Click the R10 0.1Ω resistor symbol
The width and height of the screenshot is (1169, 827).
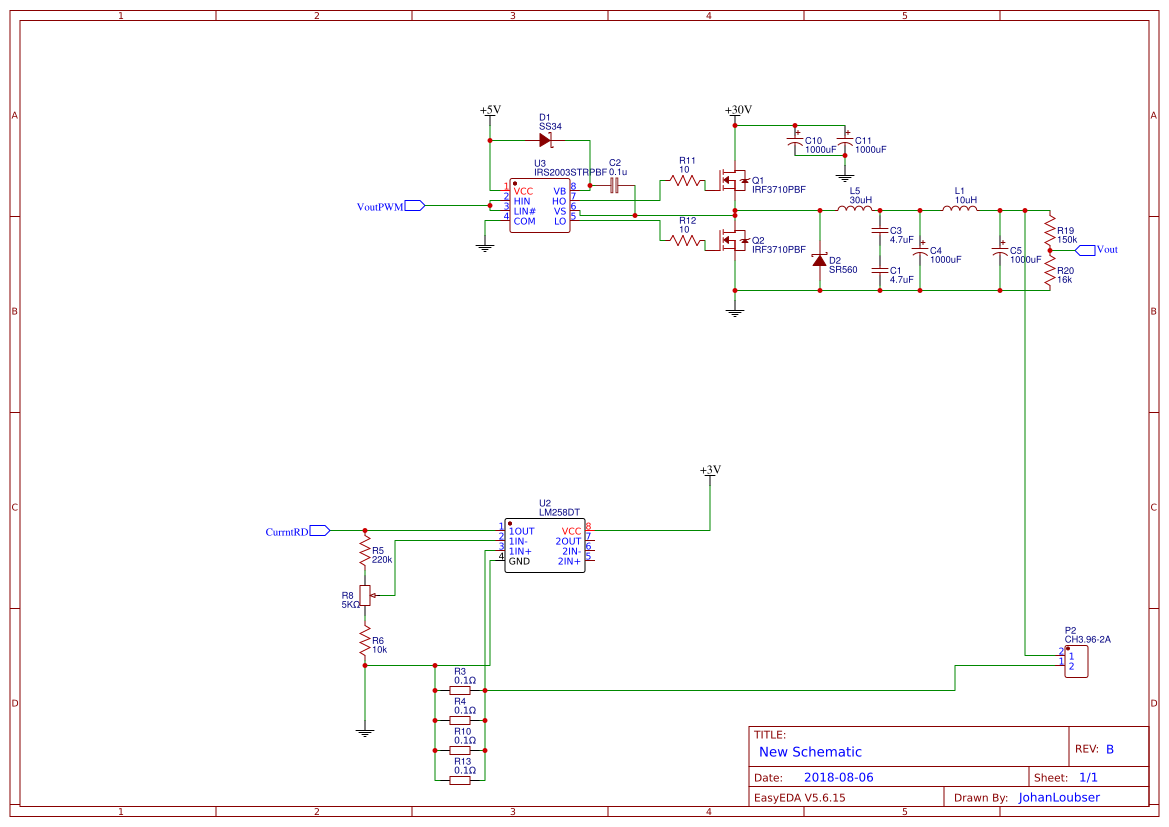pyautogui.click(x=460, y=750)
